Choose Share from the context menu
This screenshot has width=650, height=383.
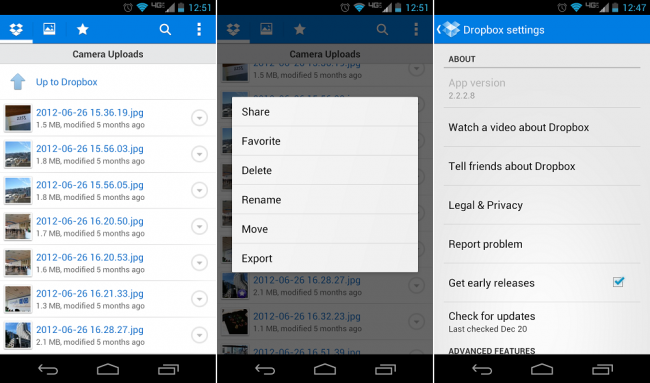click(325, 112)
